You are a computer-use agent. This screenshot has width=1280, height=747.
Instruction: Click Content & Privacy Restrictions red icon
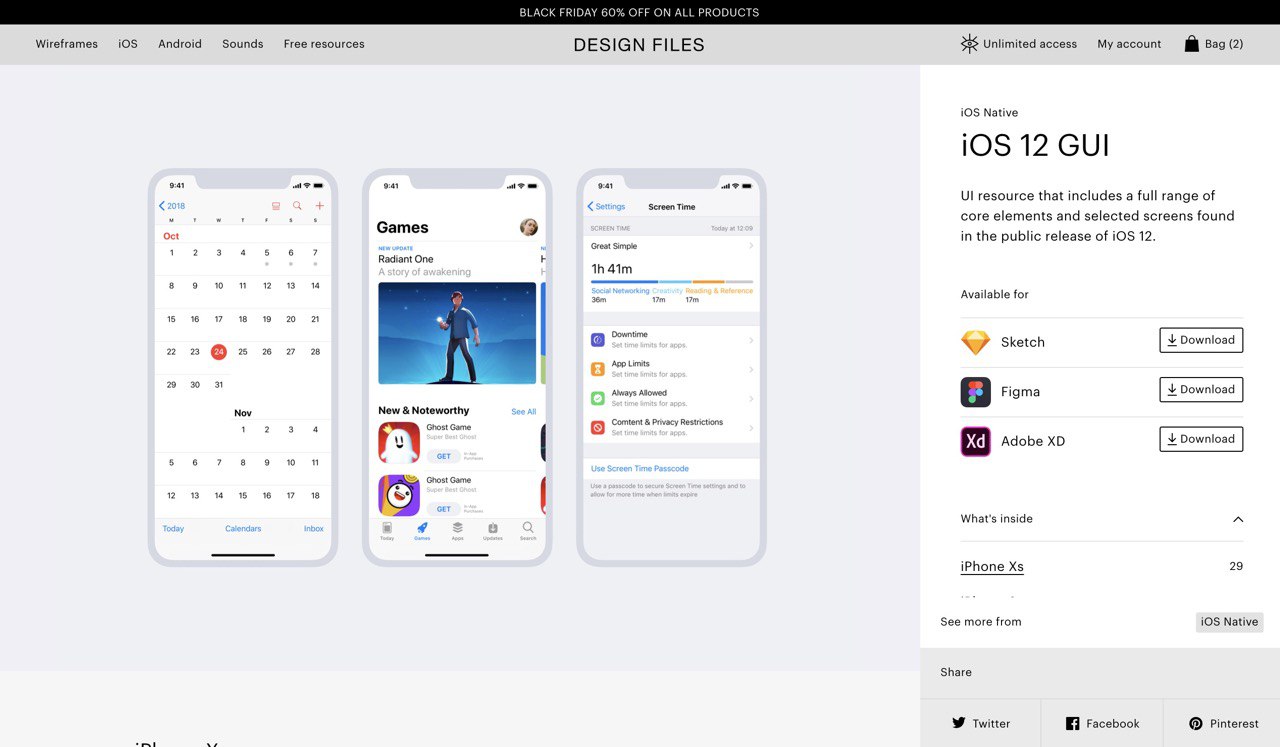tap(597, 427)
